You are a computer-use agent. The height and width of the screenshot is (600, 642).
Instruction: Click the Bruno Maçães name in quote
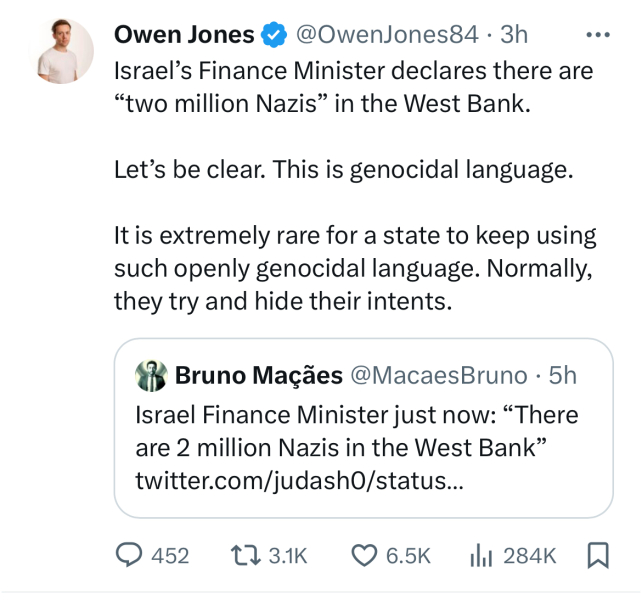(257, 376)
